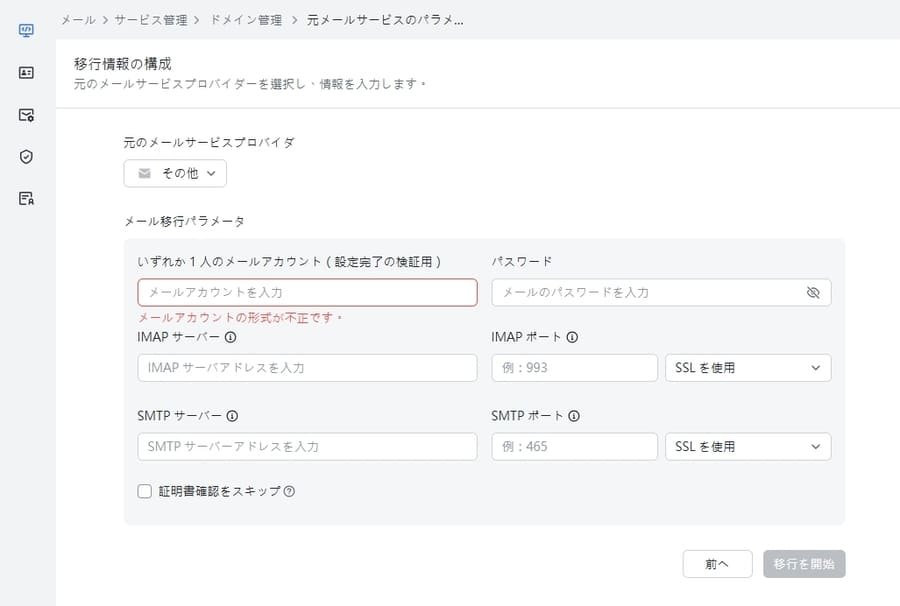Open the その他 provider dropdown

176,173
